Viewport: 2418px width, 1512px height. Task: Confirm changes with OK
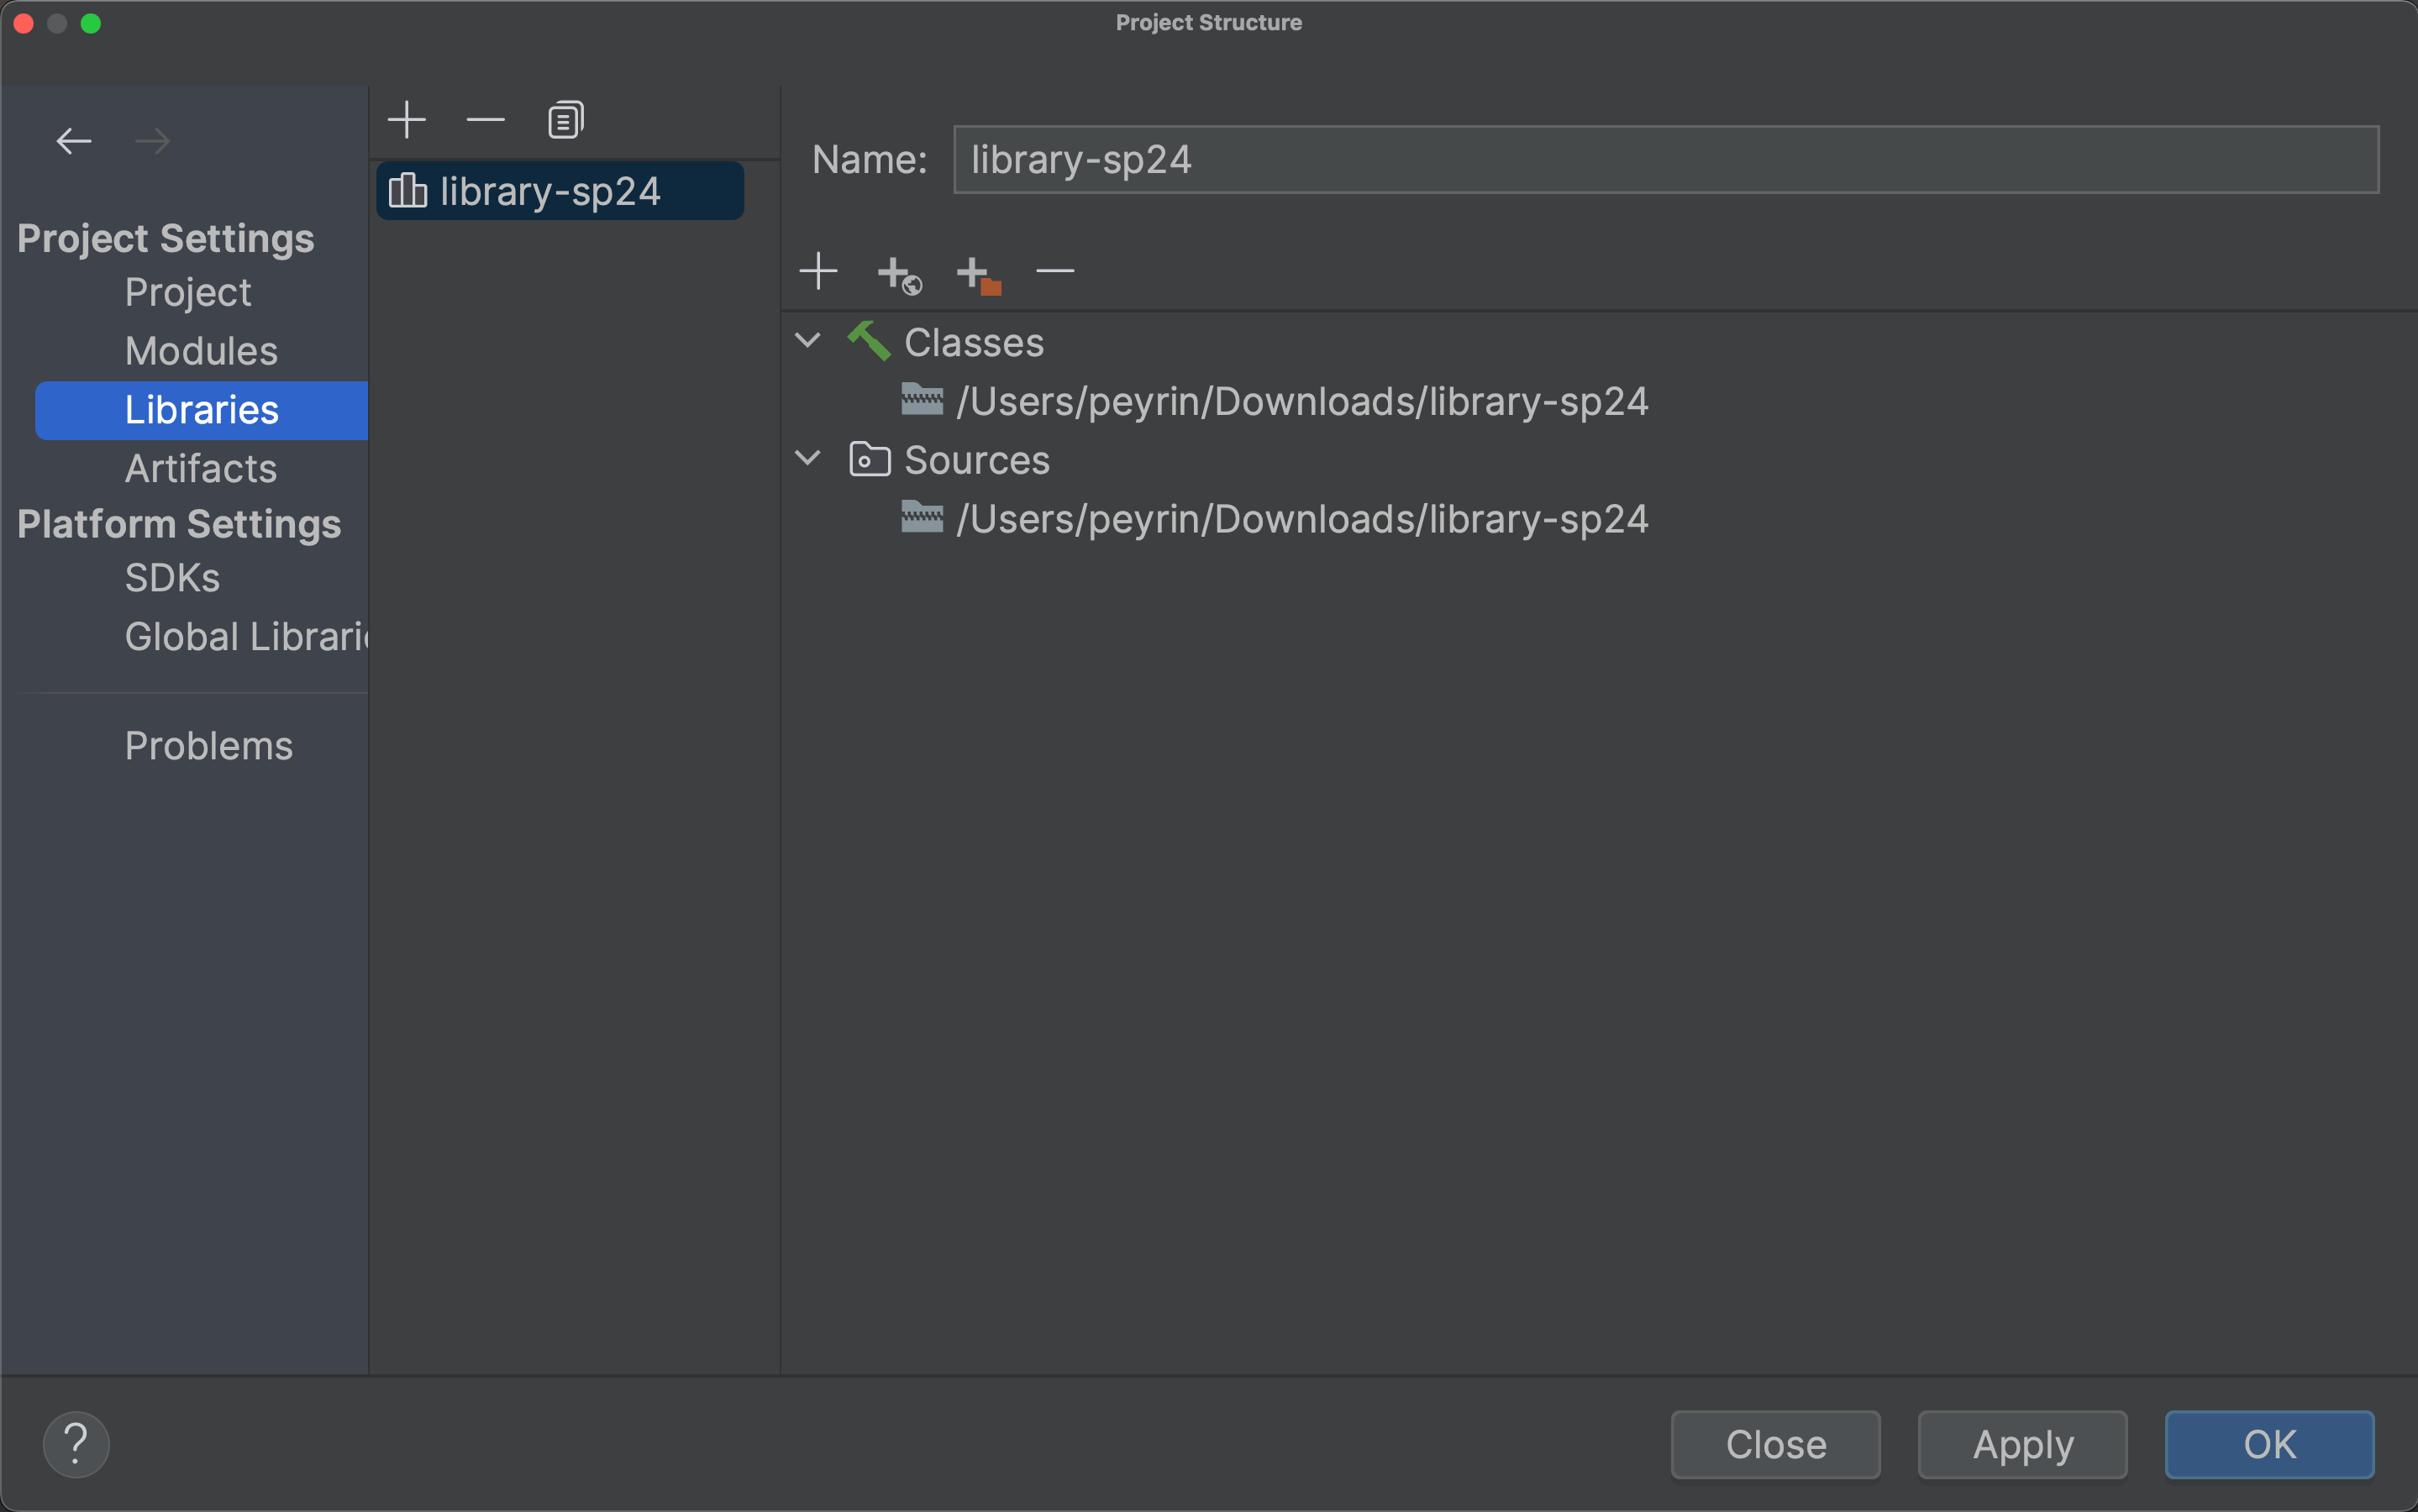click(x=2268, y=1444)
